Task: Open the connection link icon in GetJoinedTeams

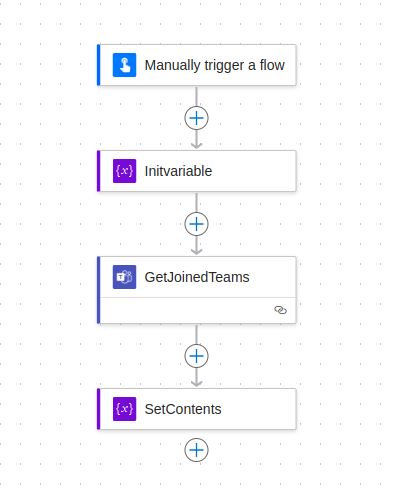Action: click(280, 310)
